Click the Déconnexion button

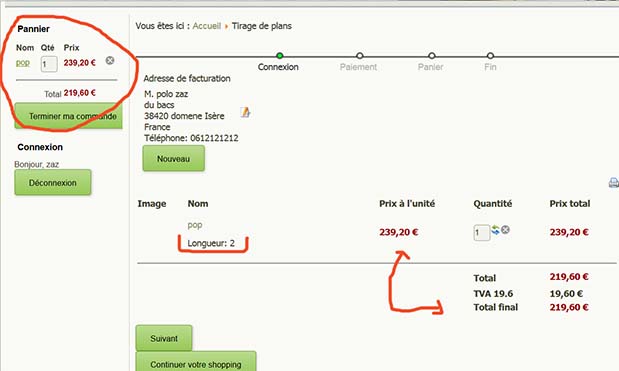[x=53, y=182]
